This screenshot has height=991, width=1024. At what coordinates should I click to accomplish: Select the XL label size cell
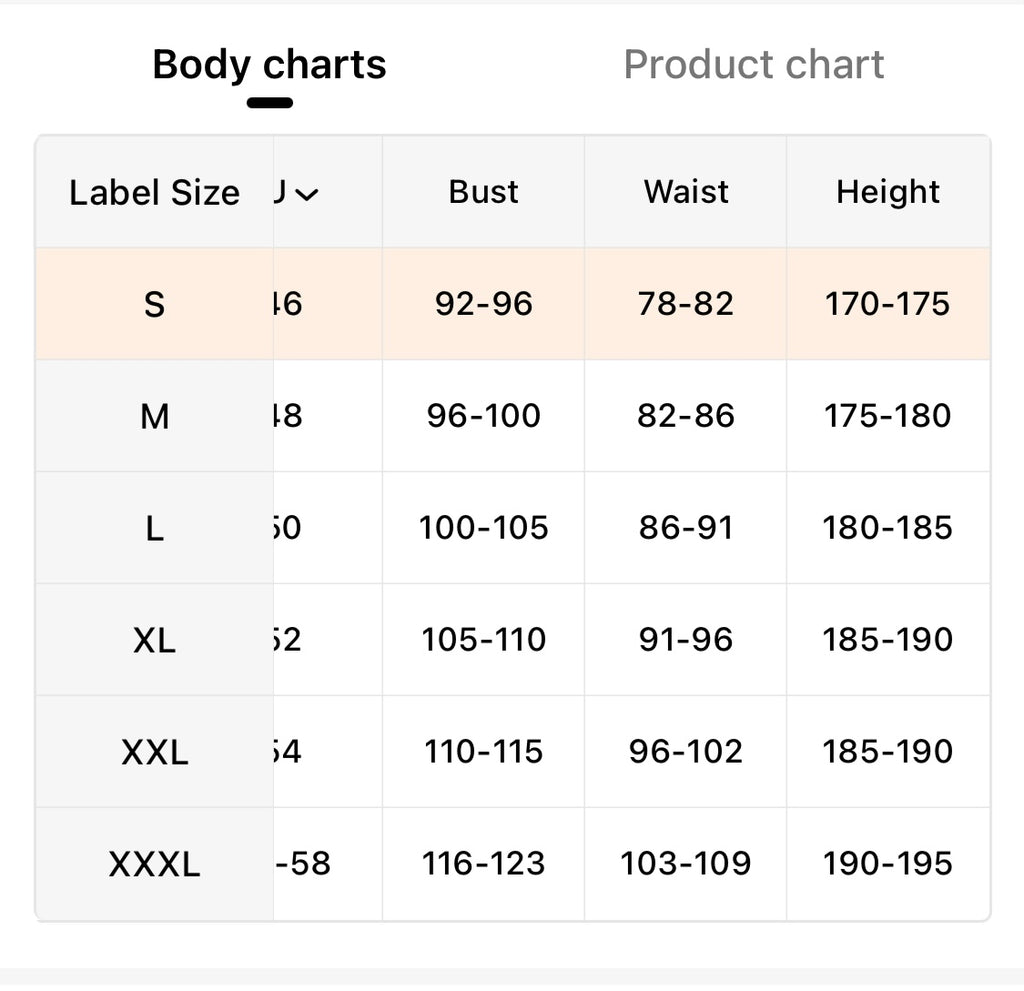pos(154,640)
